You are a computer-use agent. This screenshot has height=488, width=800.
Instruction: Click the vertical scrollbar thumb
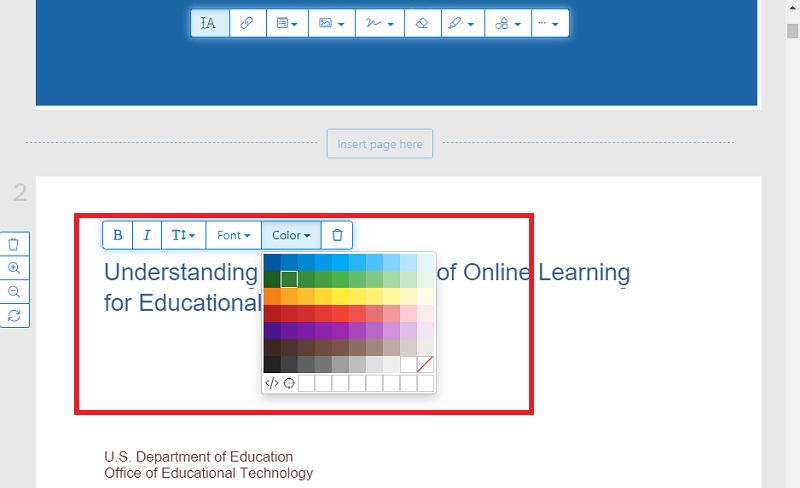pos(792,31)
